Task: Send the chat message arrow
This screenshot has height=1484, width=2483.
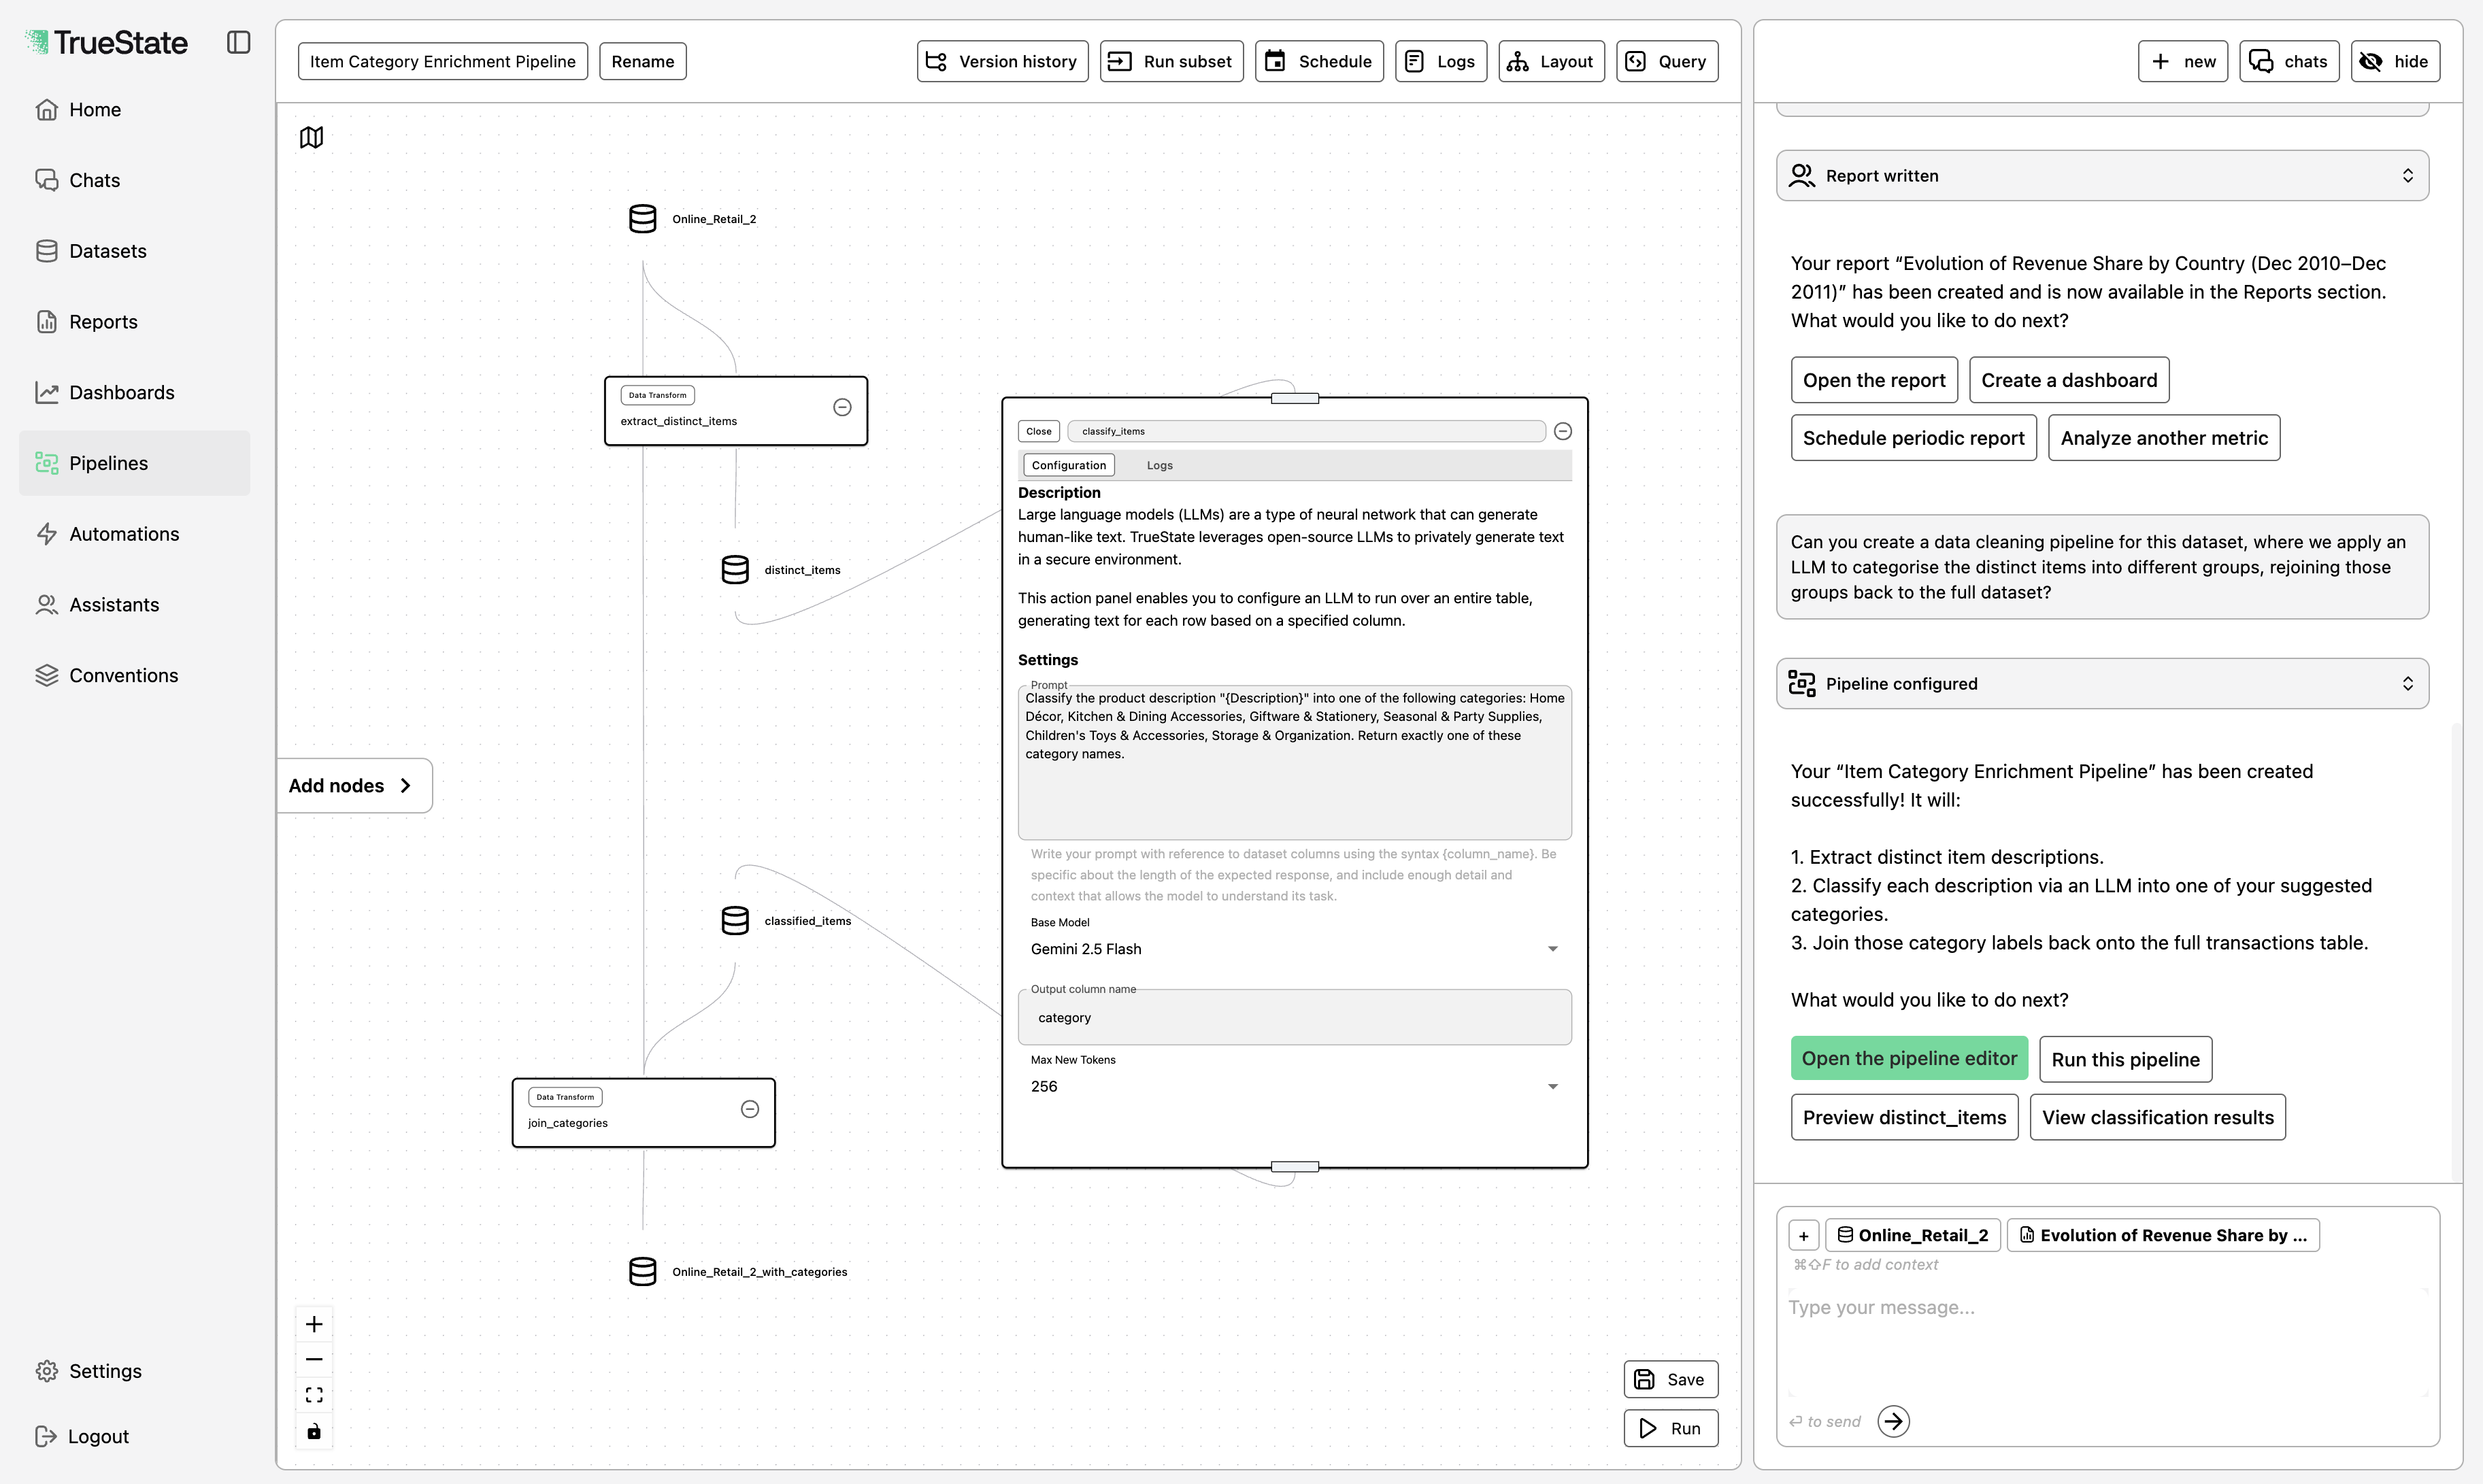Action: pos(1893,1421)
